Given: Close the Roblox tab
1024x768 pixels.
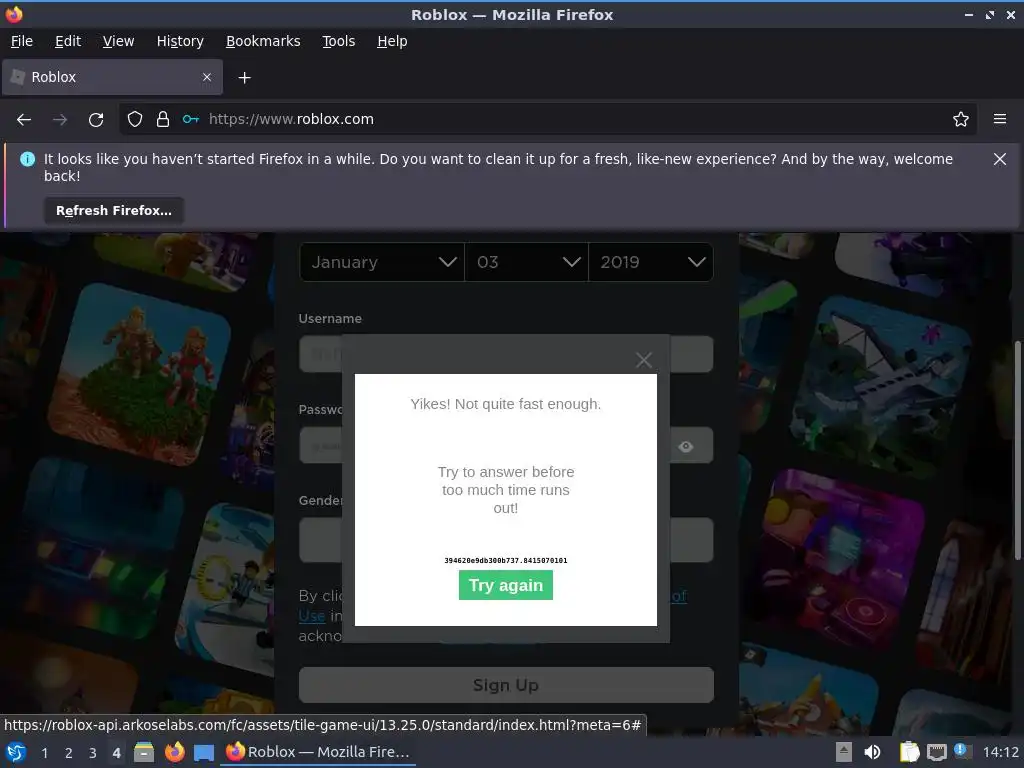Looking at the screenshot, I should point(207,77).
